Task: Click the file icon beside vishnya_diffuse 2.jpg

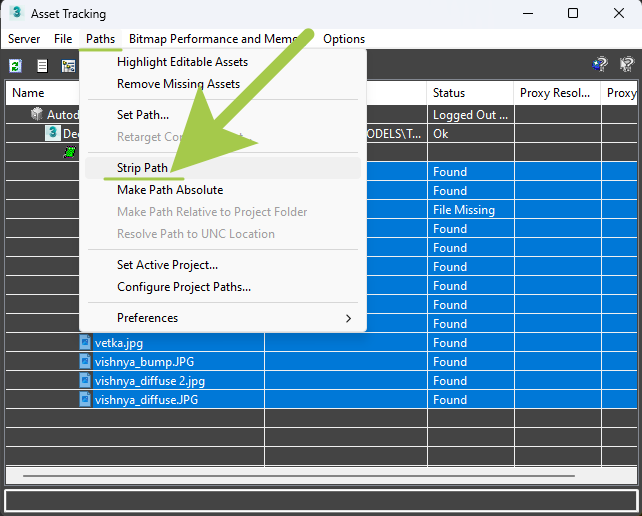Action: click(85, 380)
